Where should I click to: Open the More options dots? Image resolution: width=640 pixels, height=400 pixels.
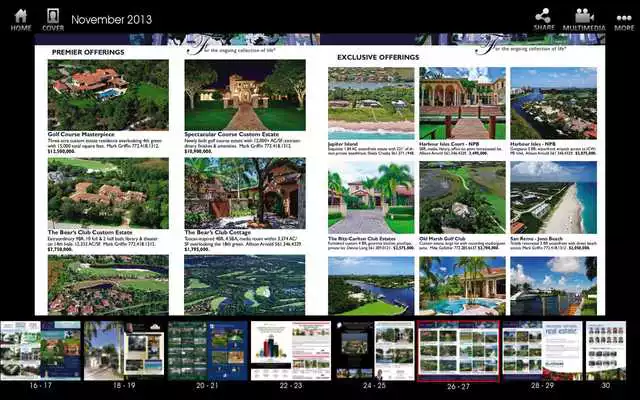(624, 23)
